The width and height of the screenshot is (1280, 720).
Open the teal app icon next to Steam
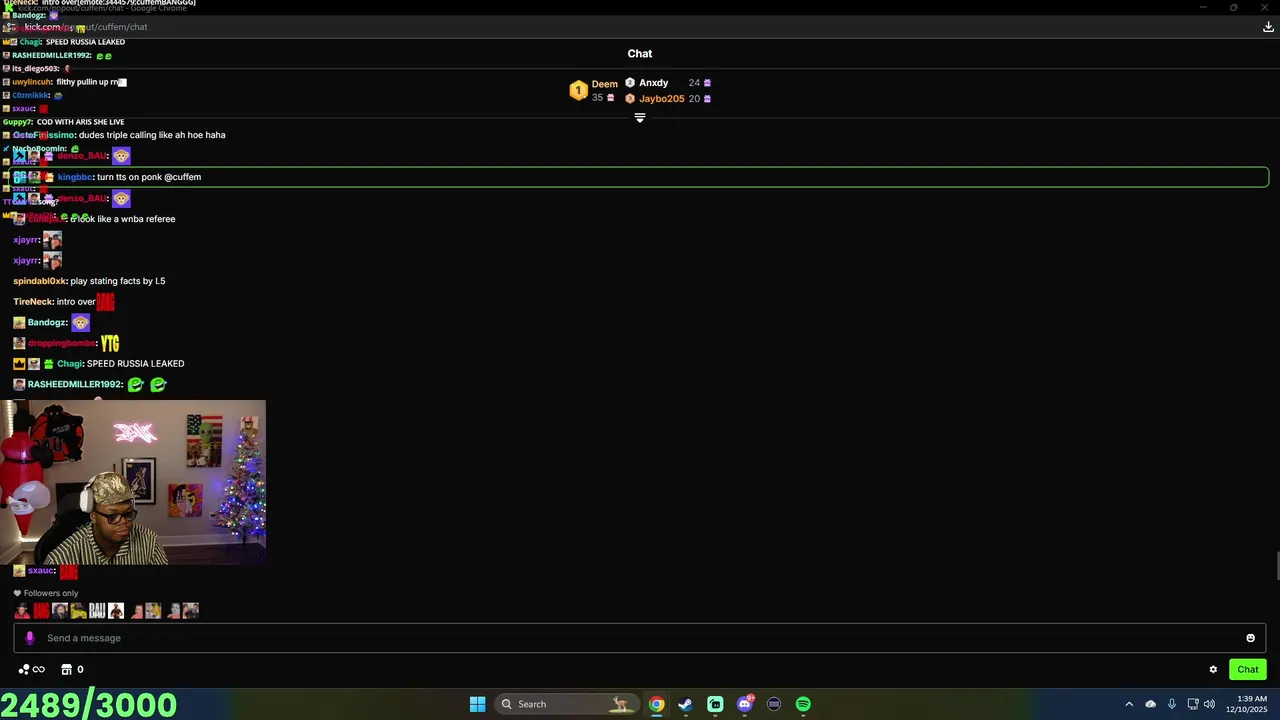click(x=715, y=704)
